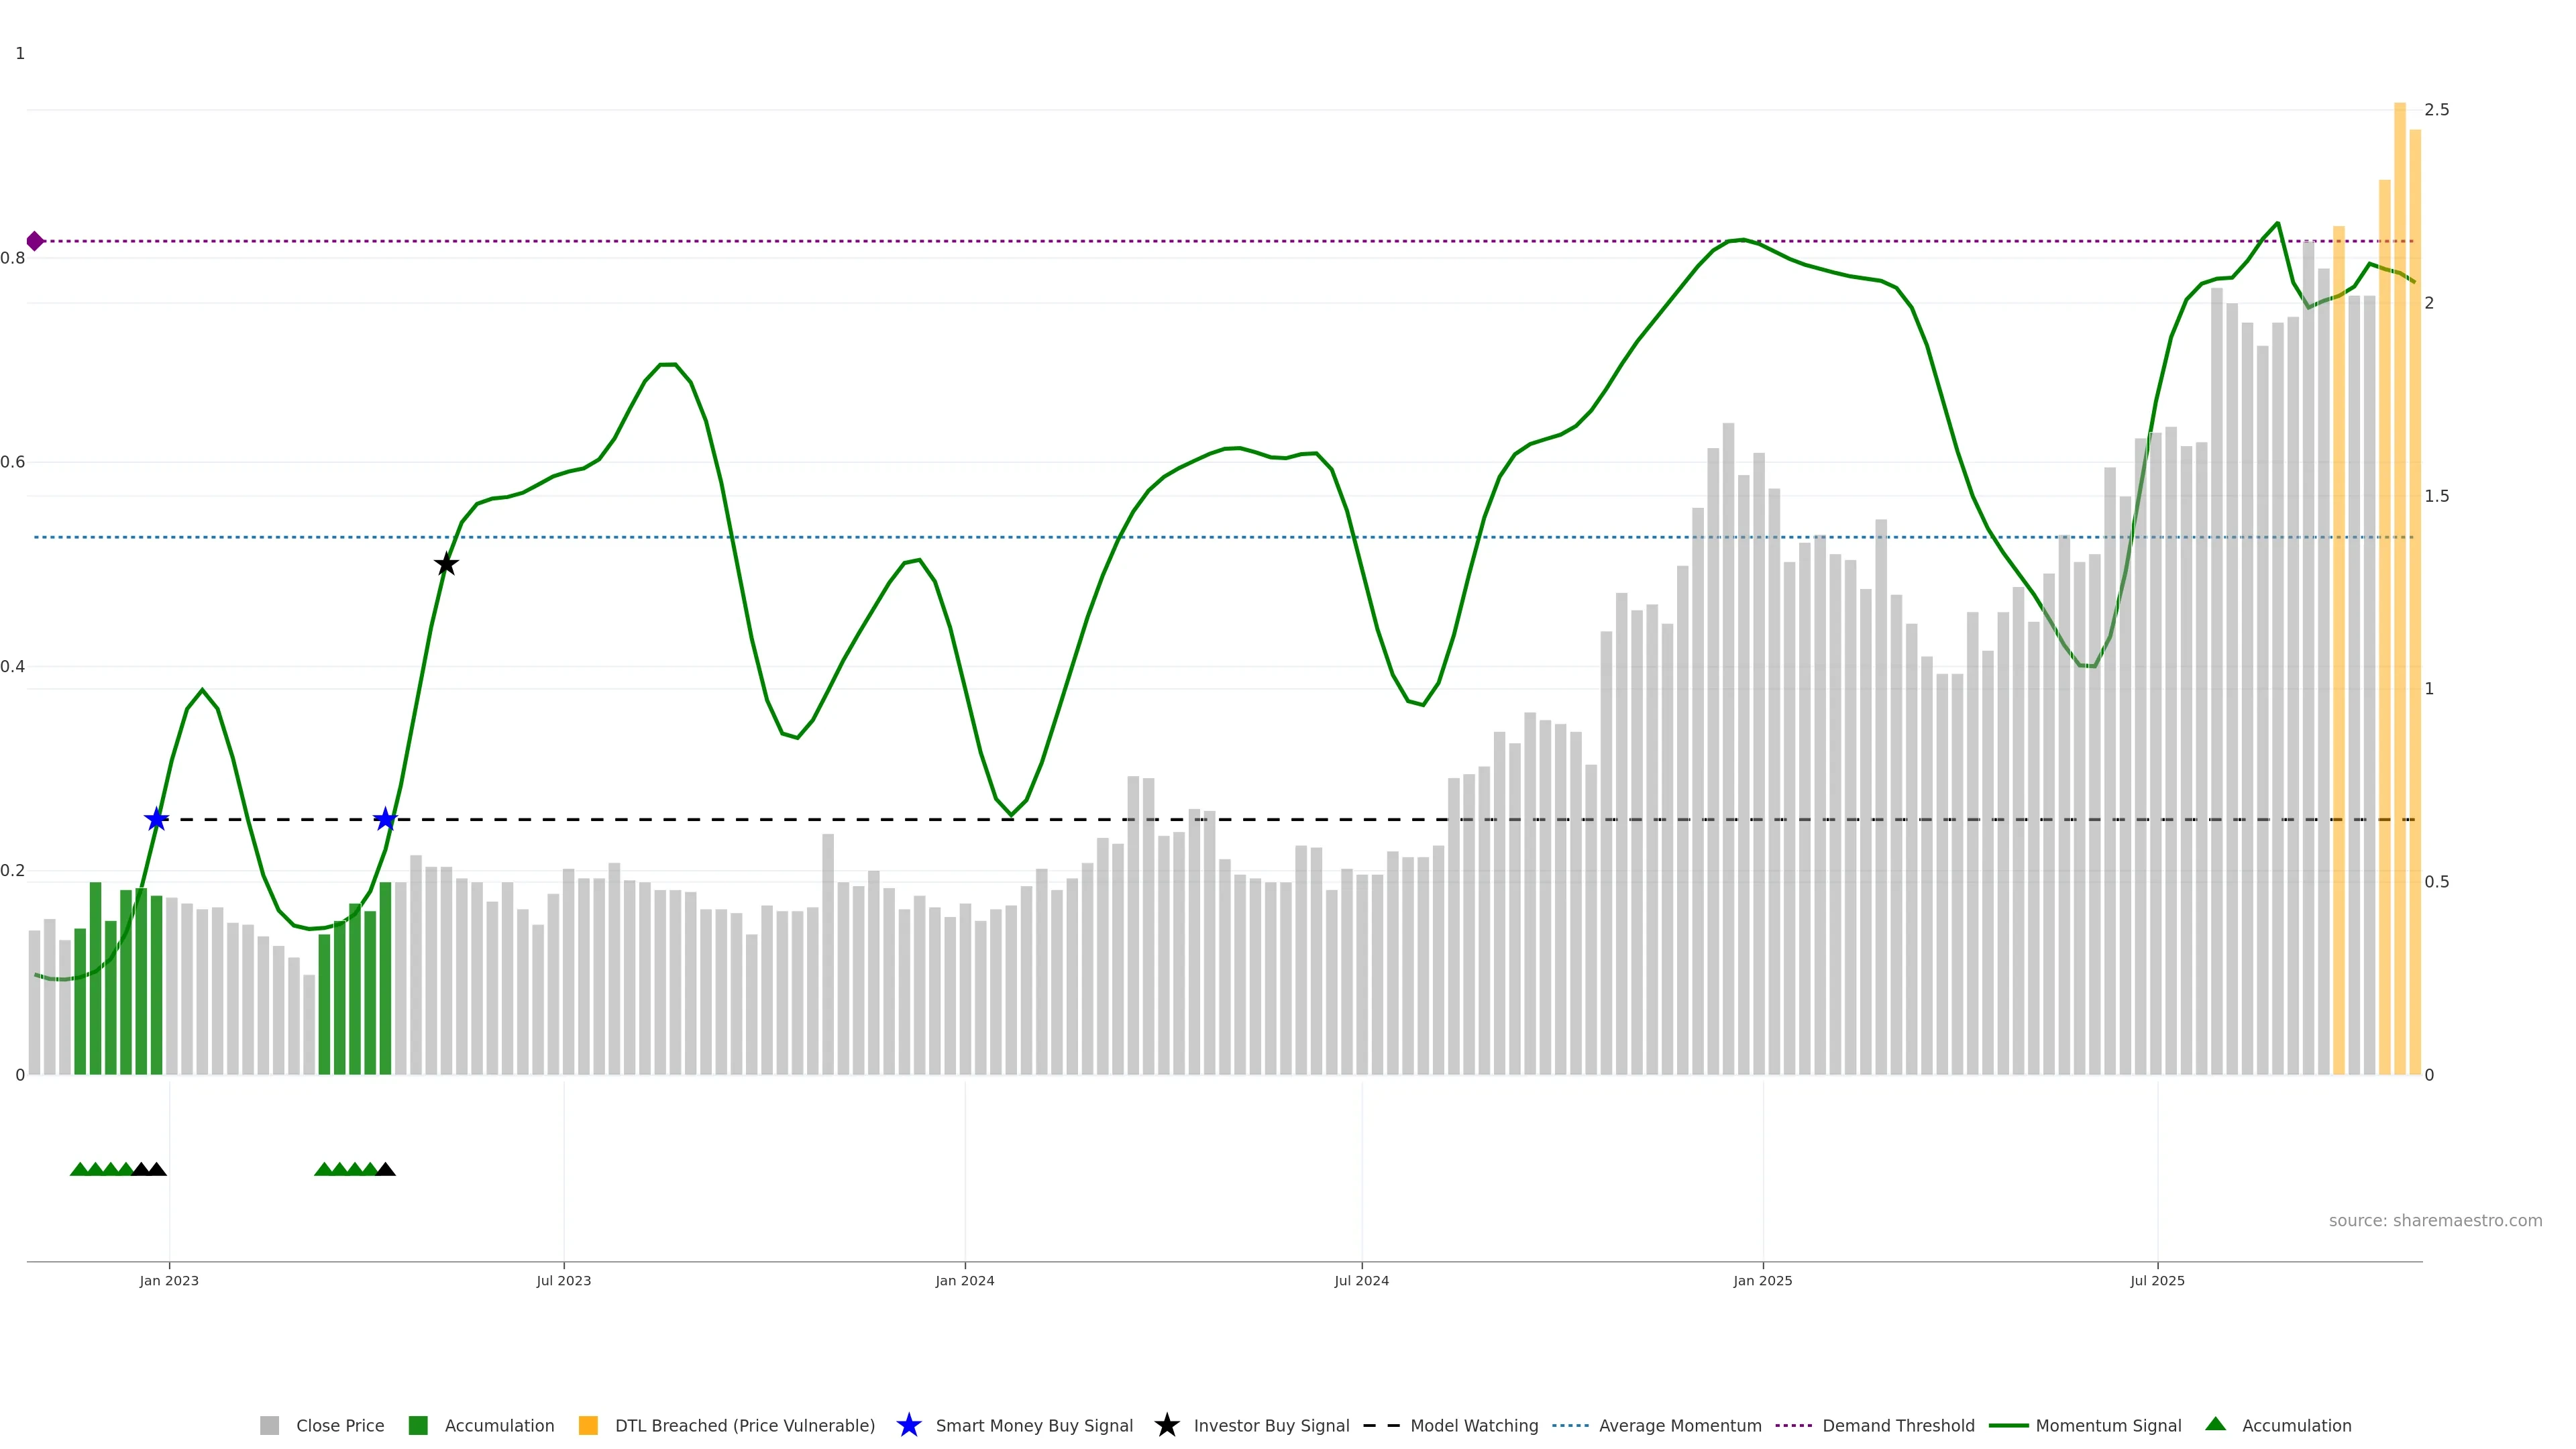
Task: Click the DTL Breached legend label
Action: pos(744,1426)
